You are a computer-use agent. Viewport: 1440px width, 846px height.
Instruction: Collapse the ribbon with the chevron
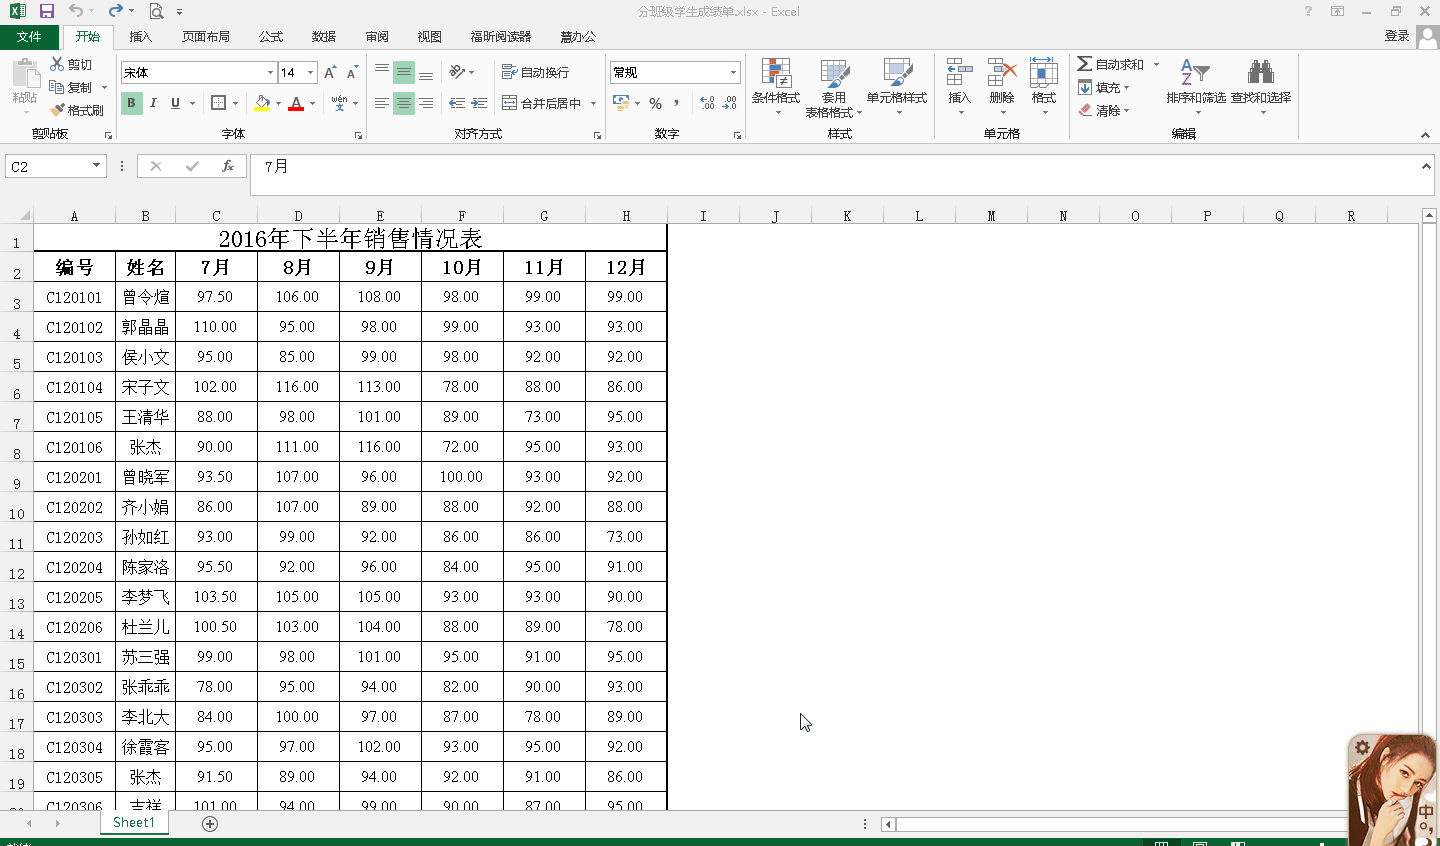[x=1425, y=135]
